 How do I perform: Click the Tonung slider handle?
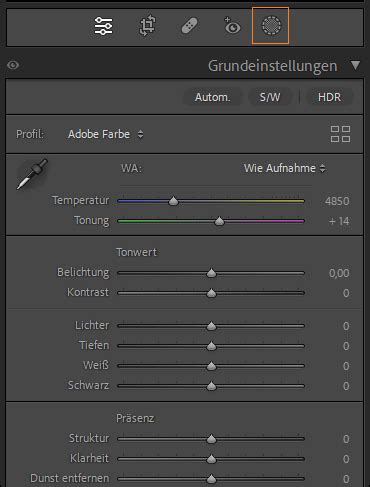219,221
